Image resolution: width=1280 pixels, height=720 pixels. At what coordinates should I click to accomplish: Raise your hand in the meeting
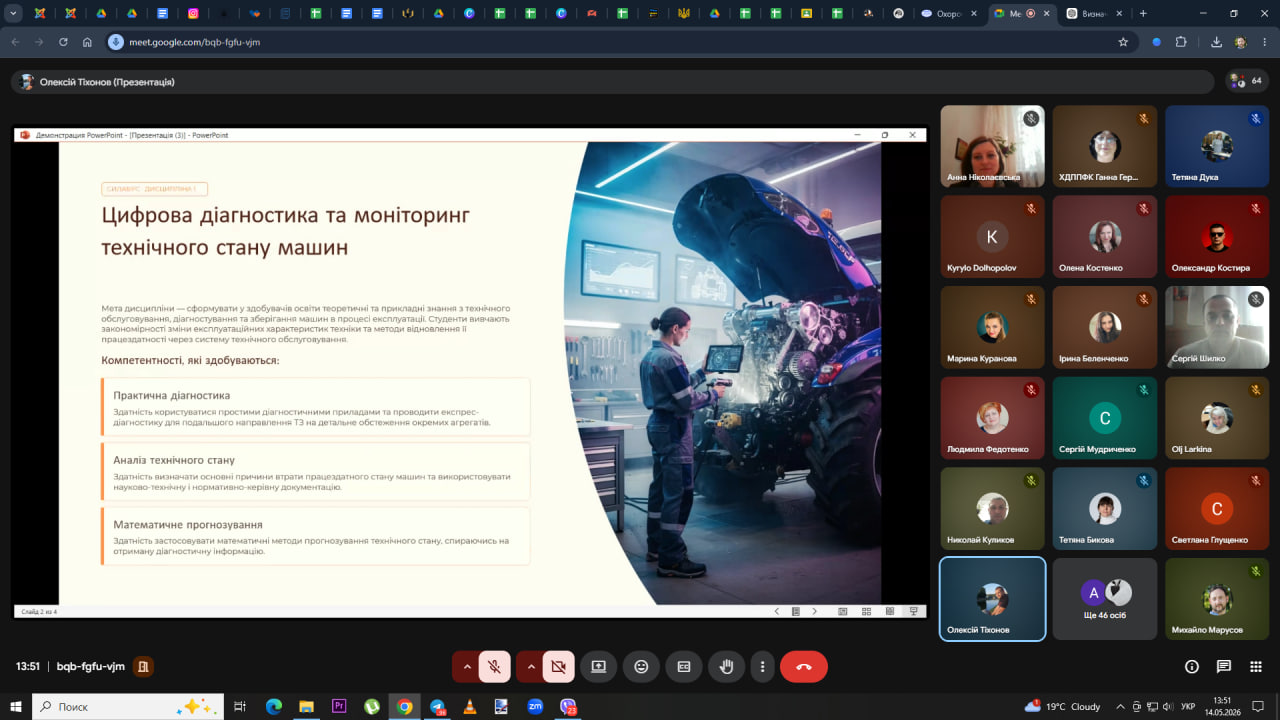click(x=727, y=666)
